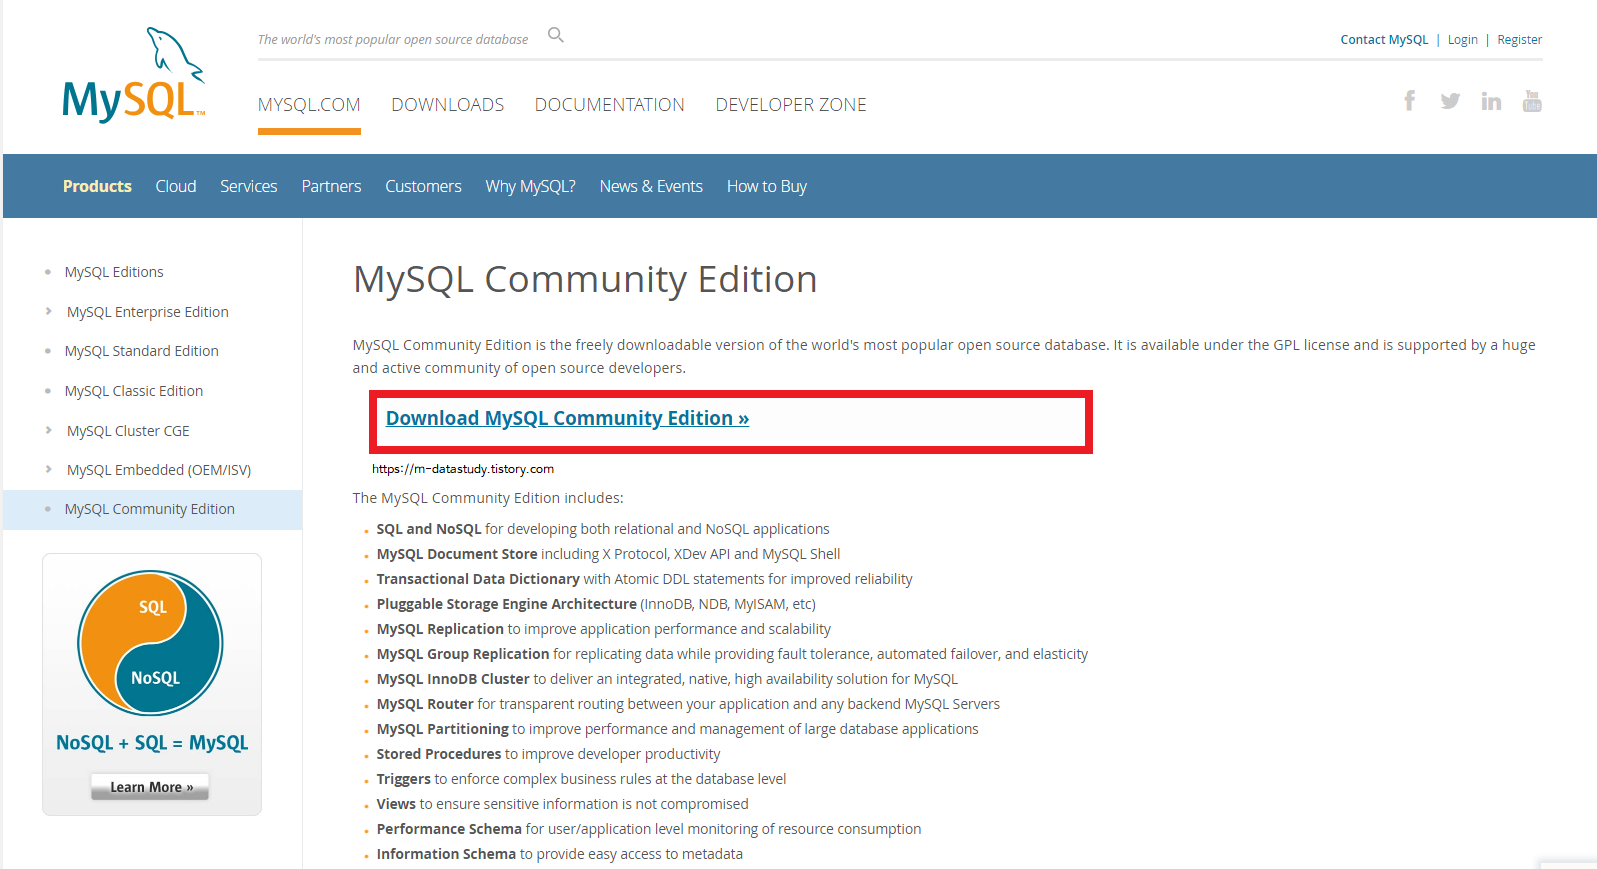Click 'Pluggable Storage Engine Architecture' text
This screenshot has height=869, width=1597.
click(x=507, y=604)
